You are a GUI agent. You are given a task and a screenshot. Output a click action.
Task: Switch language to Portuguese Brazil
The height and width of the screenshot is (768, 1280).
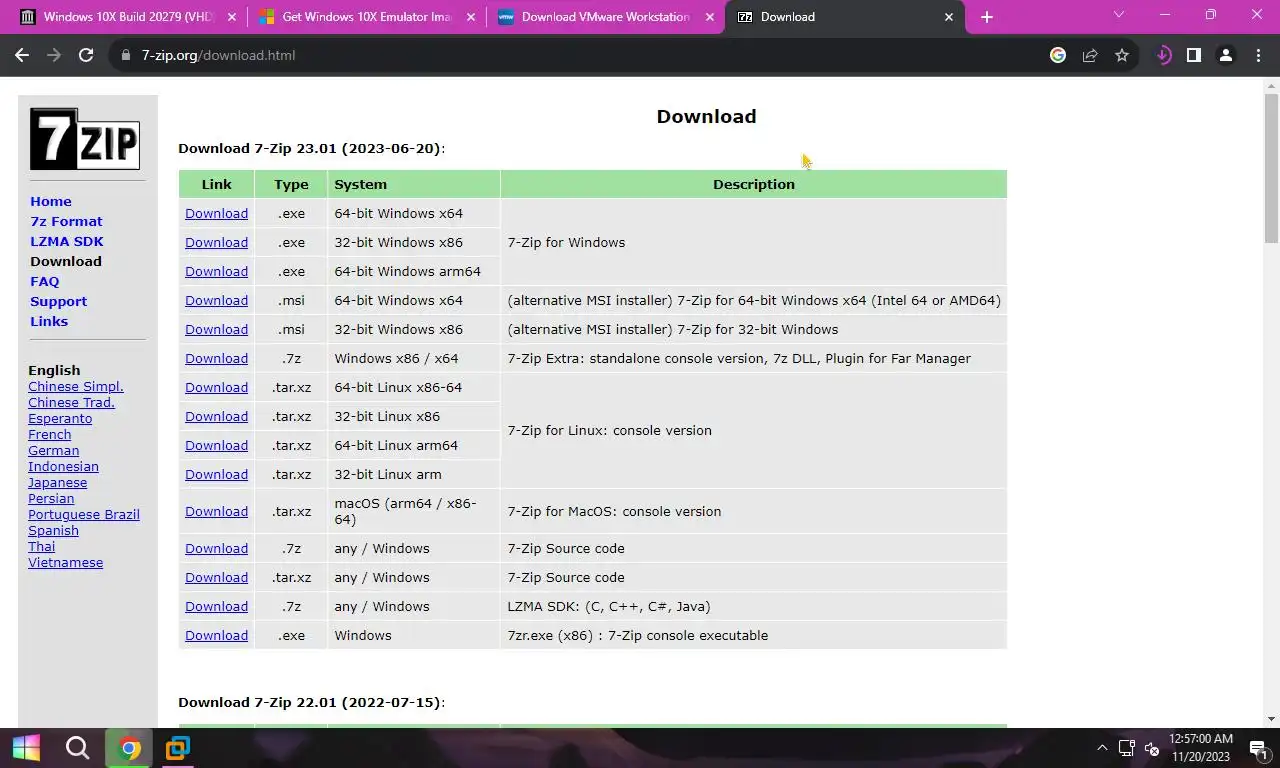(x=84, y=514)
